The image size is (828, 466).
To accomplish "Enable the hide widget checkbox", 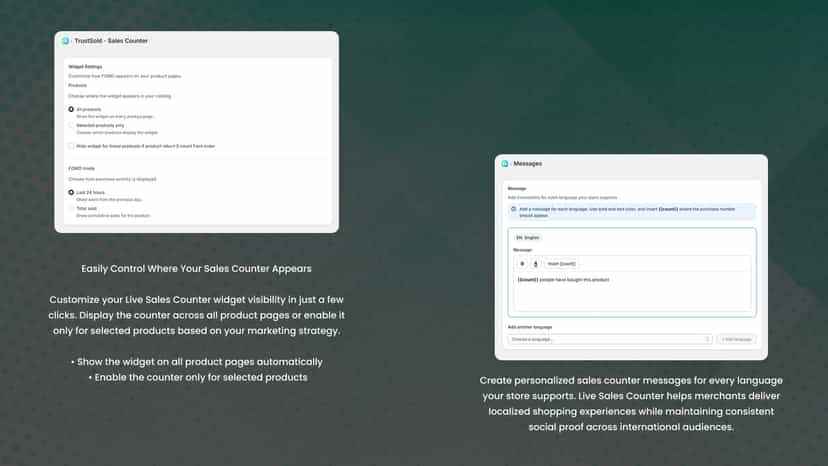I will coord(71,146).
